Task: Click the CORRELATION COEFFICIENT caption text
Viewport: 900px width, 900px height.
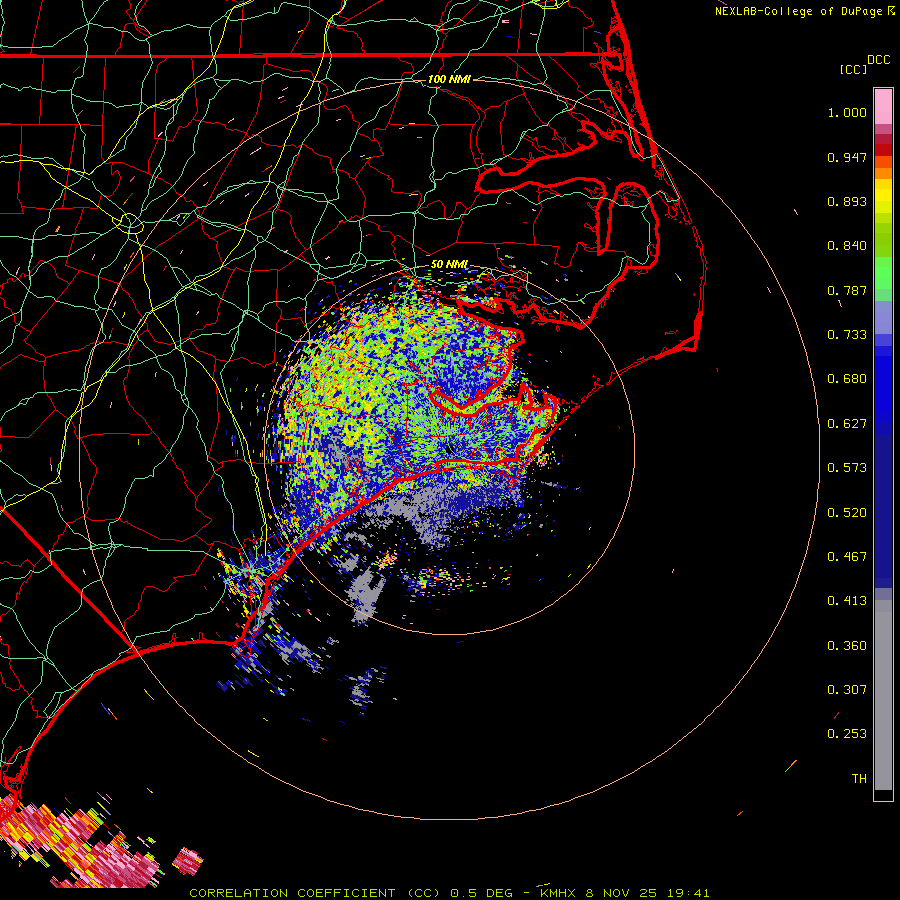Action: pos(292,893)
